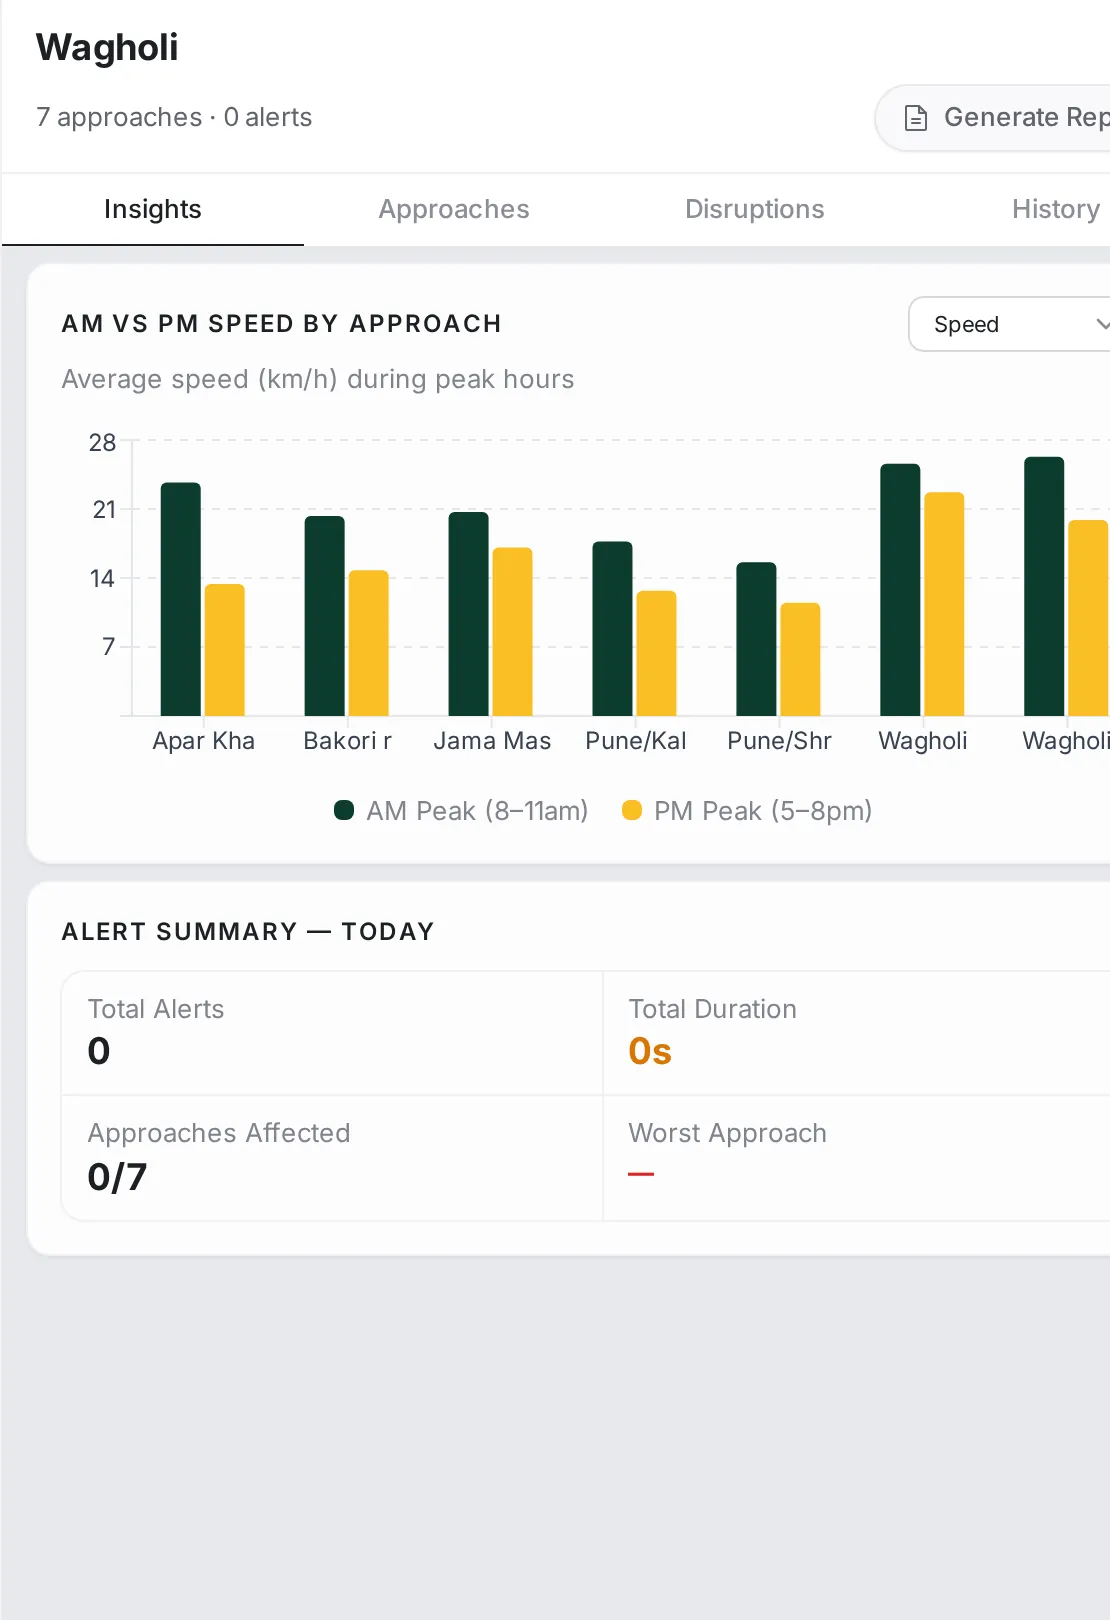Open the Disruptions tab
This screenshot has width=1110, height=1620.
755,209
